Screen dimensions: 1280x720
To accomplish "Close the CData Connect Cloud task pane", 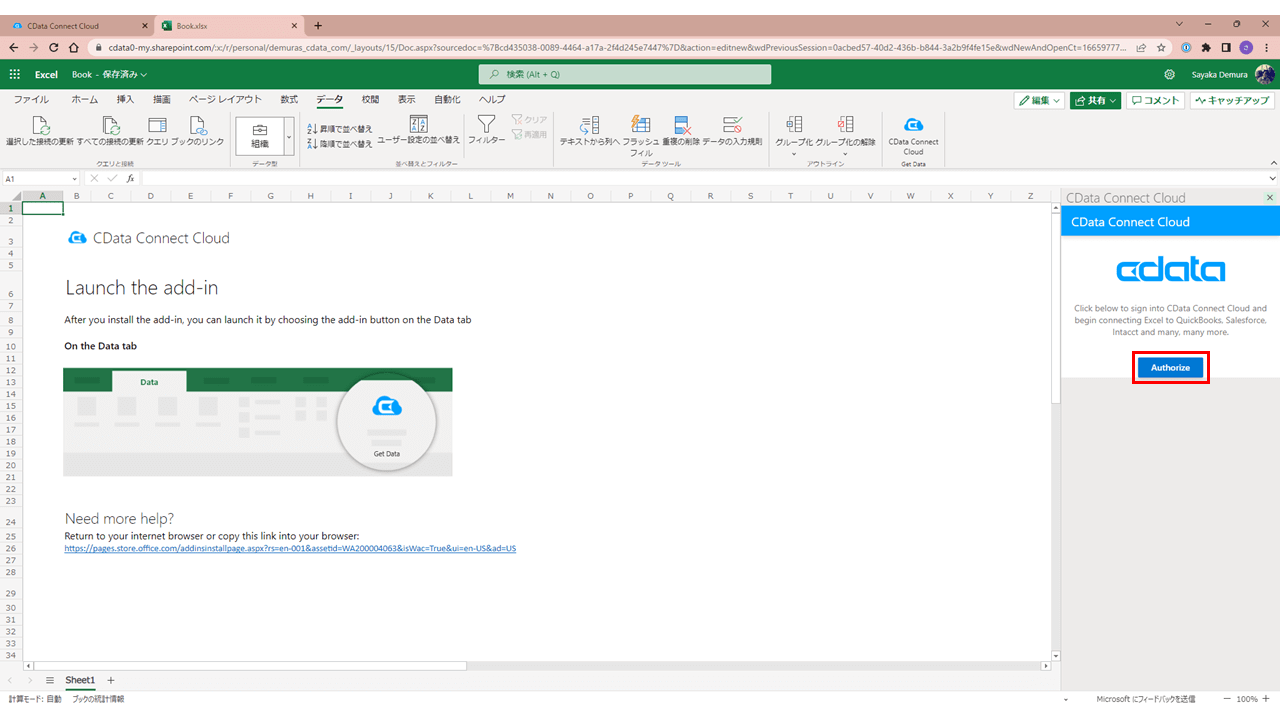I will click(1270, 198).
